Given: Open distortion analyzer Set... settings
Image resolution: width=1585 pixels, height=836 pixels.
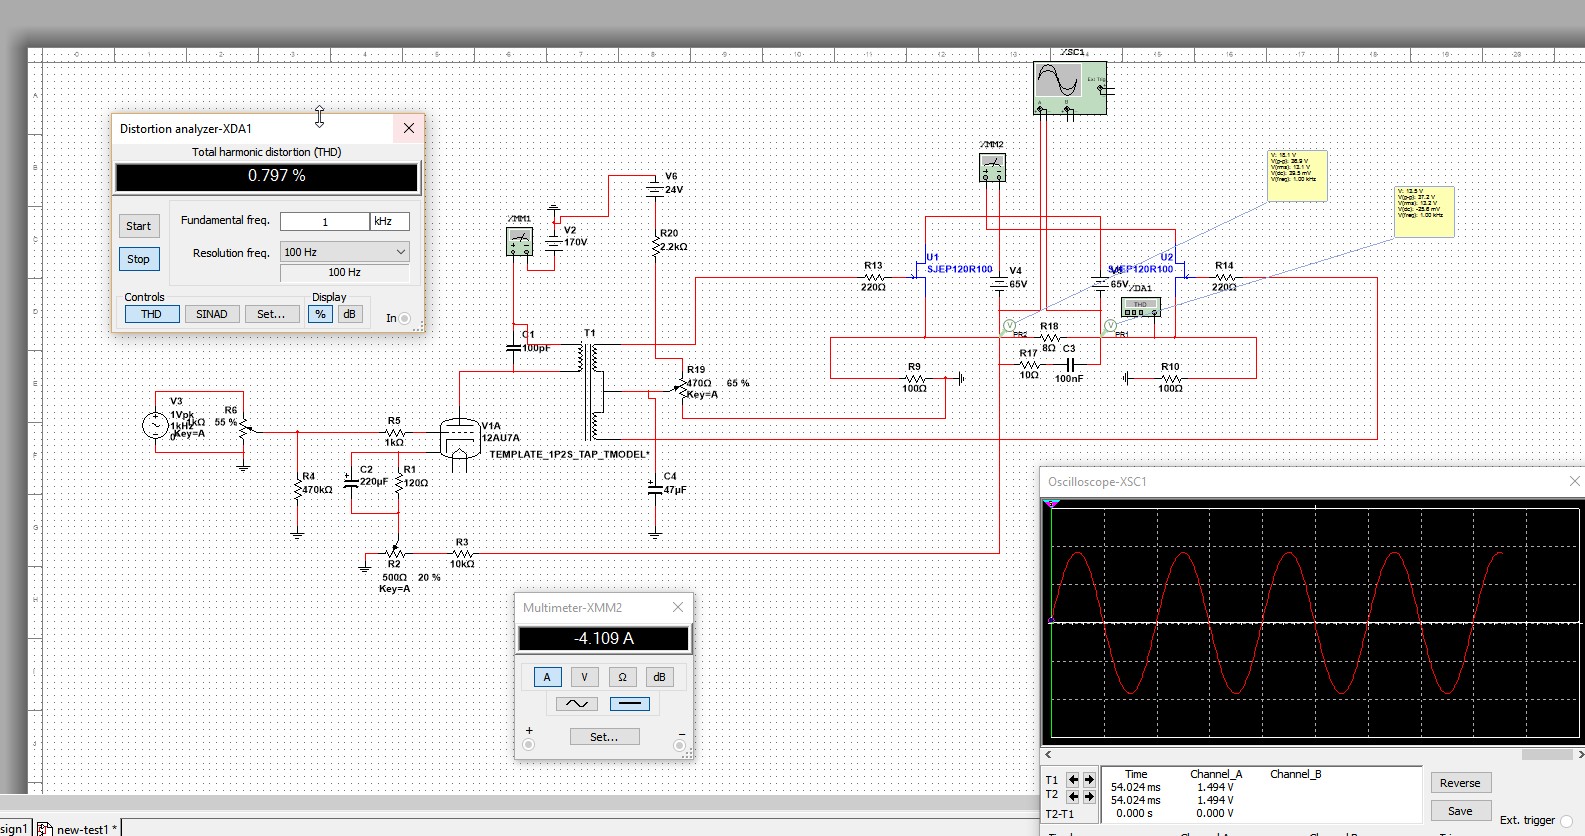Looking at the screenshot, I should coord(271,314).
